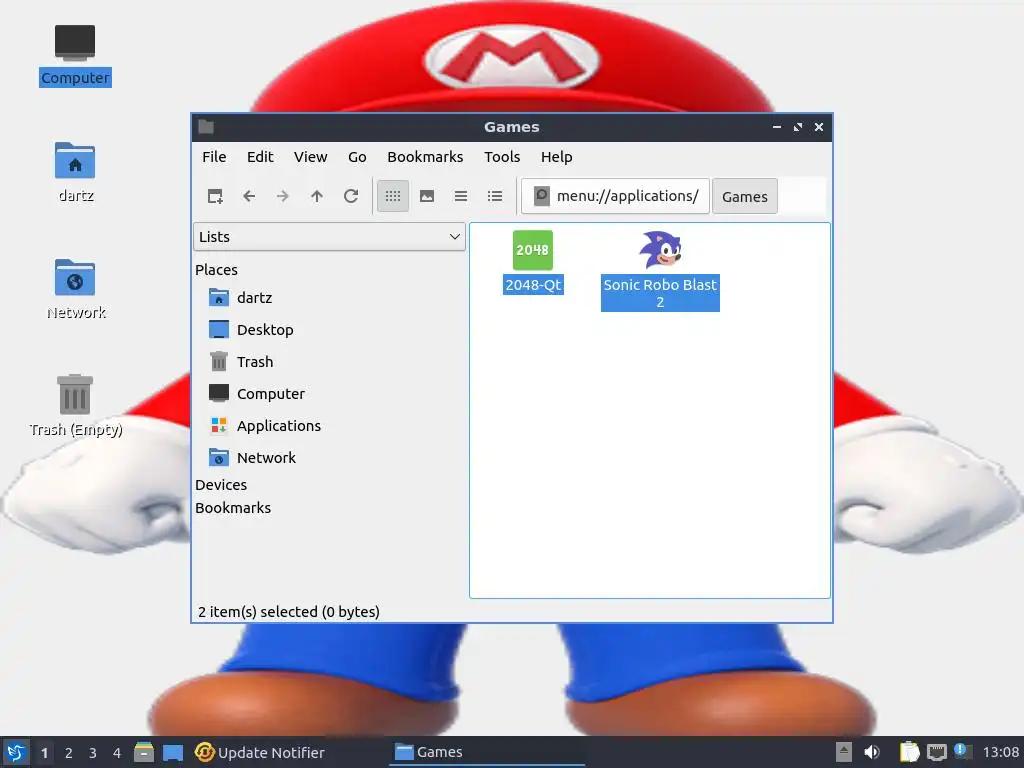Click status bar selection text

pyautogui.click(x=289, y=612)
